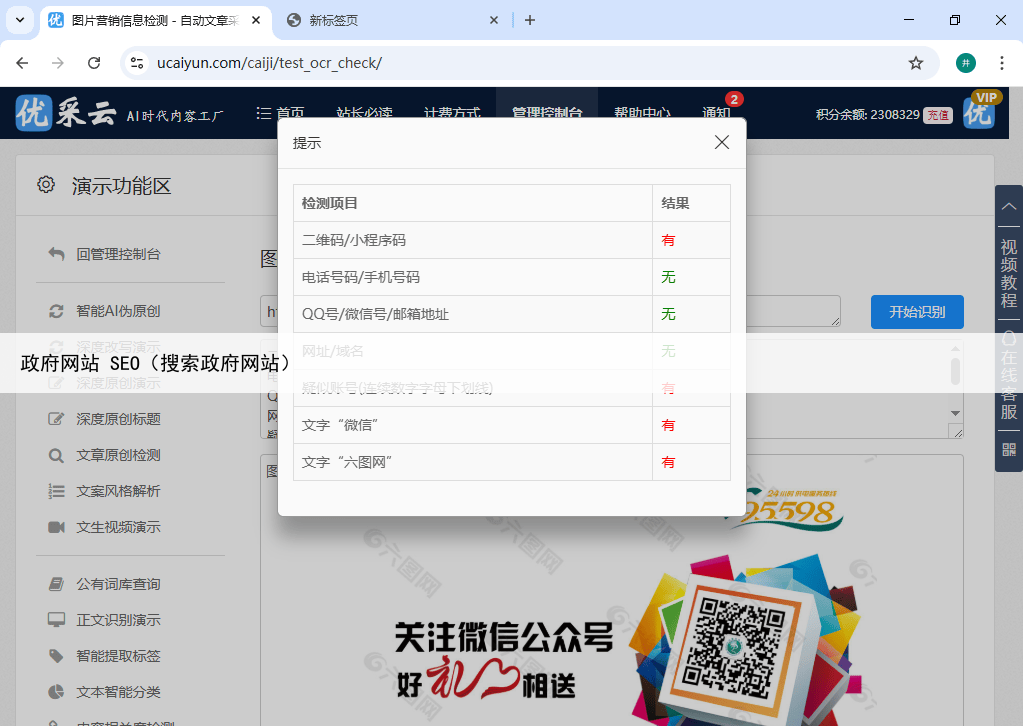Open the 文本智能分类 sidebar link
The image size is (1023, 726).
click(x=118, y=692)
